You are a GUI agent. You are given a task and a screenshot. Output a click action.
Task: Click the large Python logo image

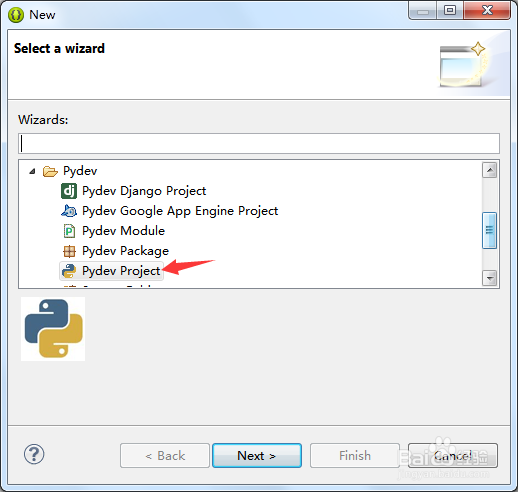(x=53, y=329)
